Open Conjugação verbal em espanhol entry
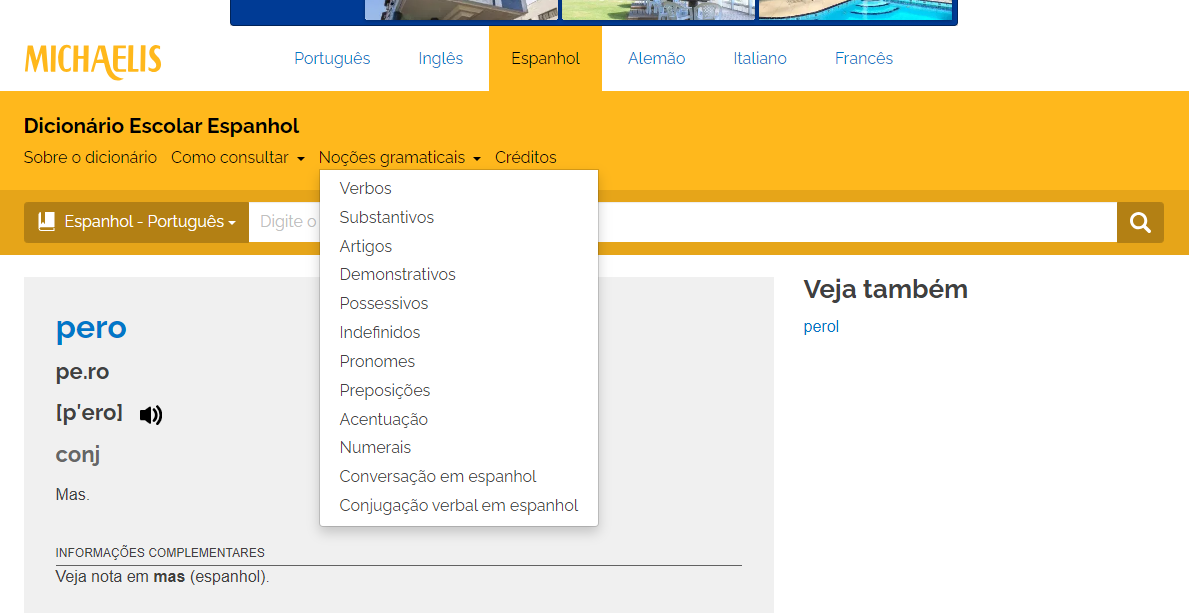The image size is (1189, 613). pos(459,505)
